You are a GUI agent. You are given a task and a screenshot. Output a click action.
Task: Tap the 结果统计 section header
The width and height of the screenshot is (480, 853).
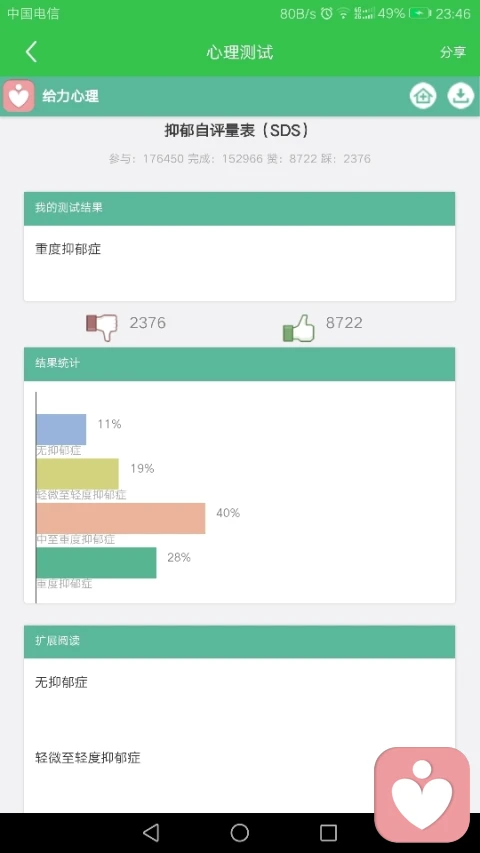click(x=239, y=364)
